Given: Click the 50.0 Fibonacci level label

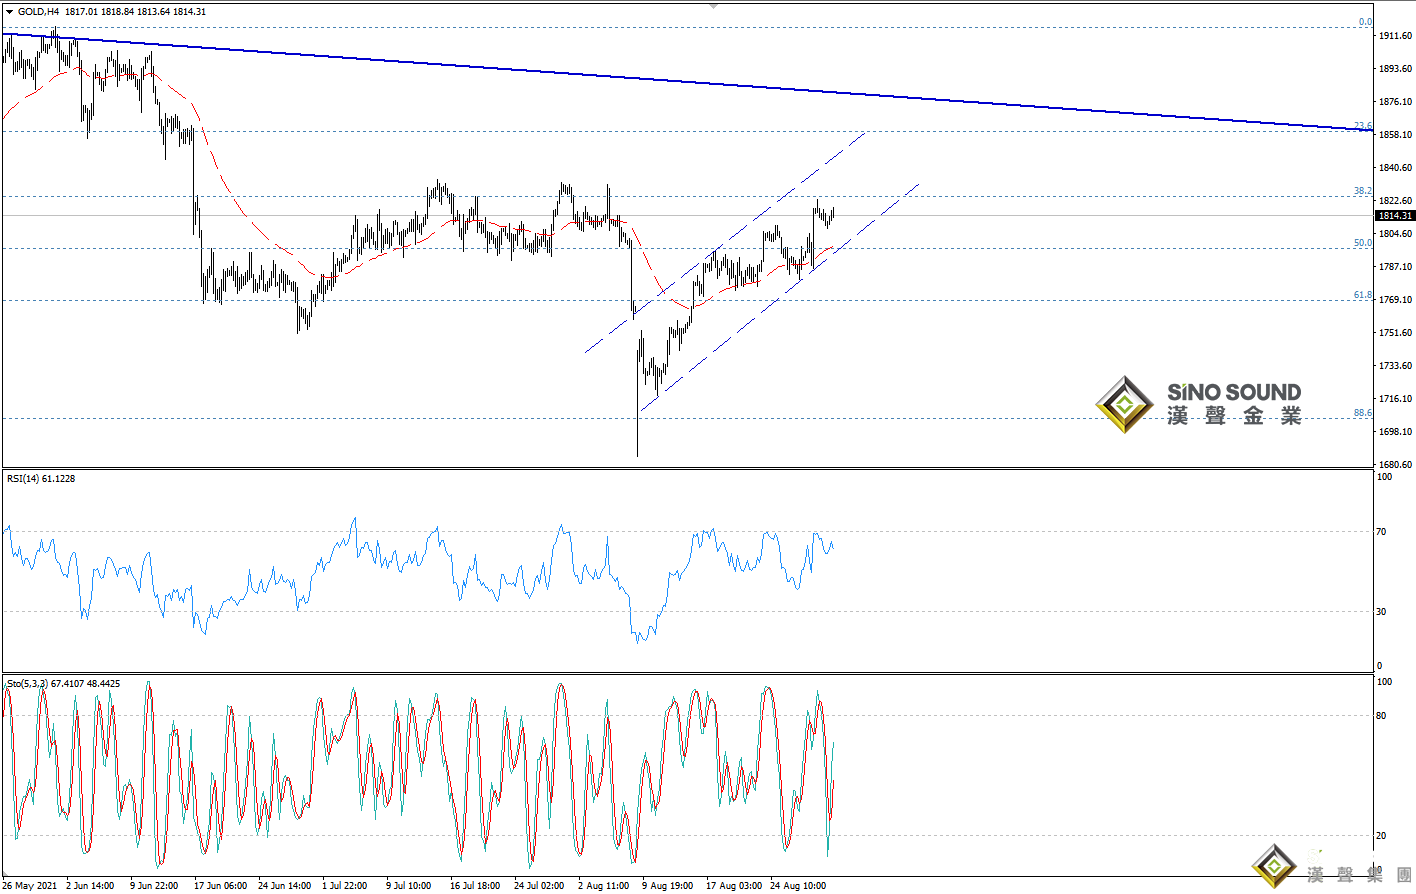Looking at the screenshot, I should click(x=1362, y=243).
